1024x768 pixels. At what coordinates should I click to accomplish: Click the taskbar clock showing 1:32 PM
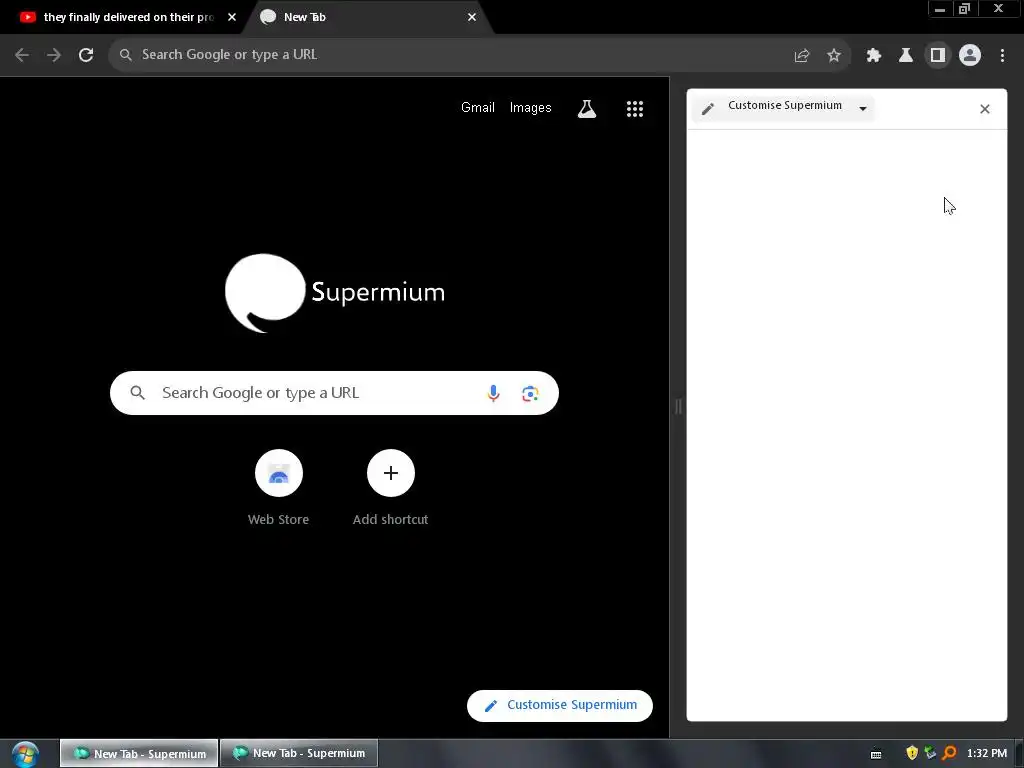[987, 753]
